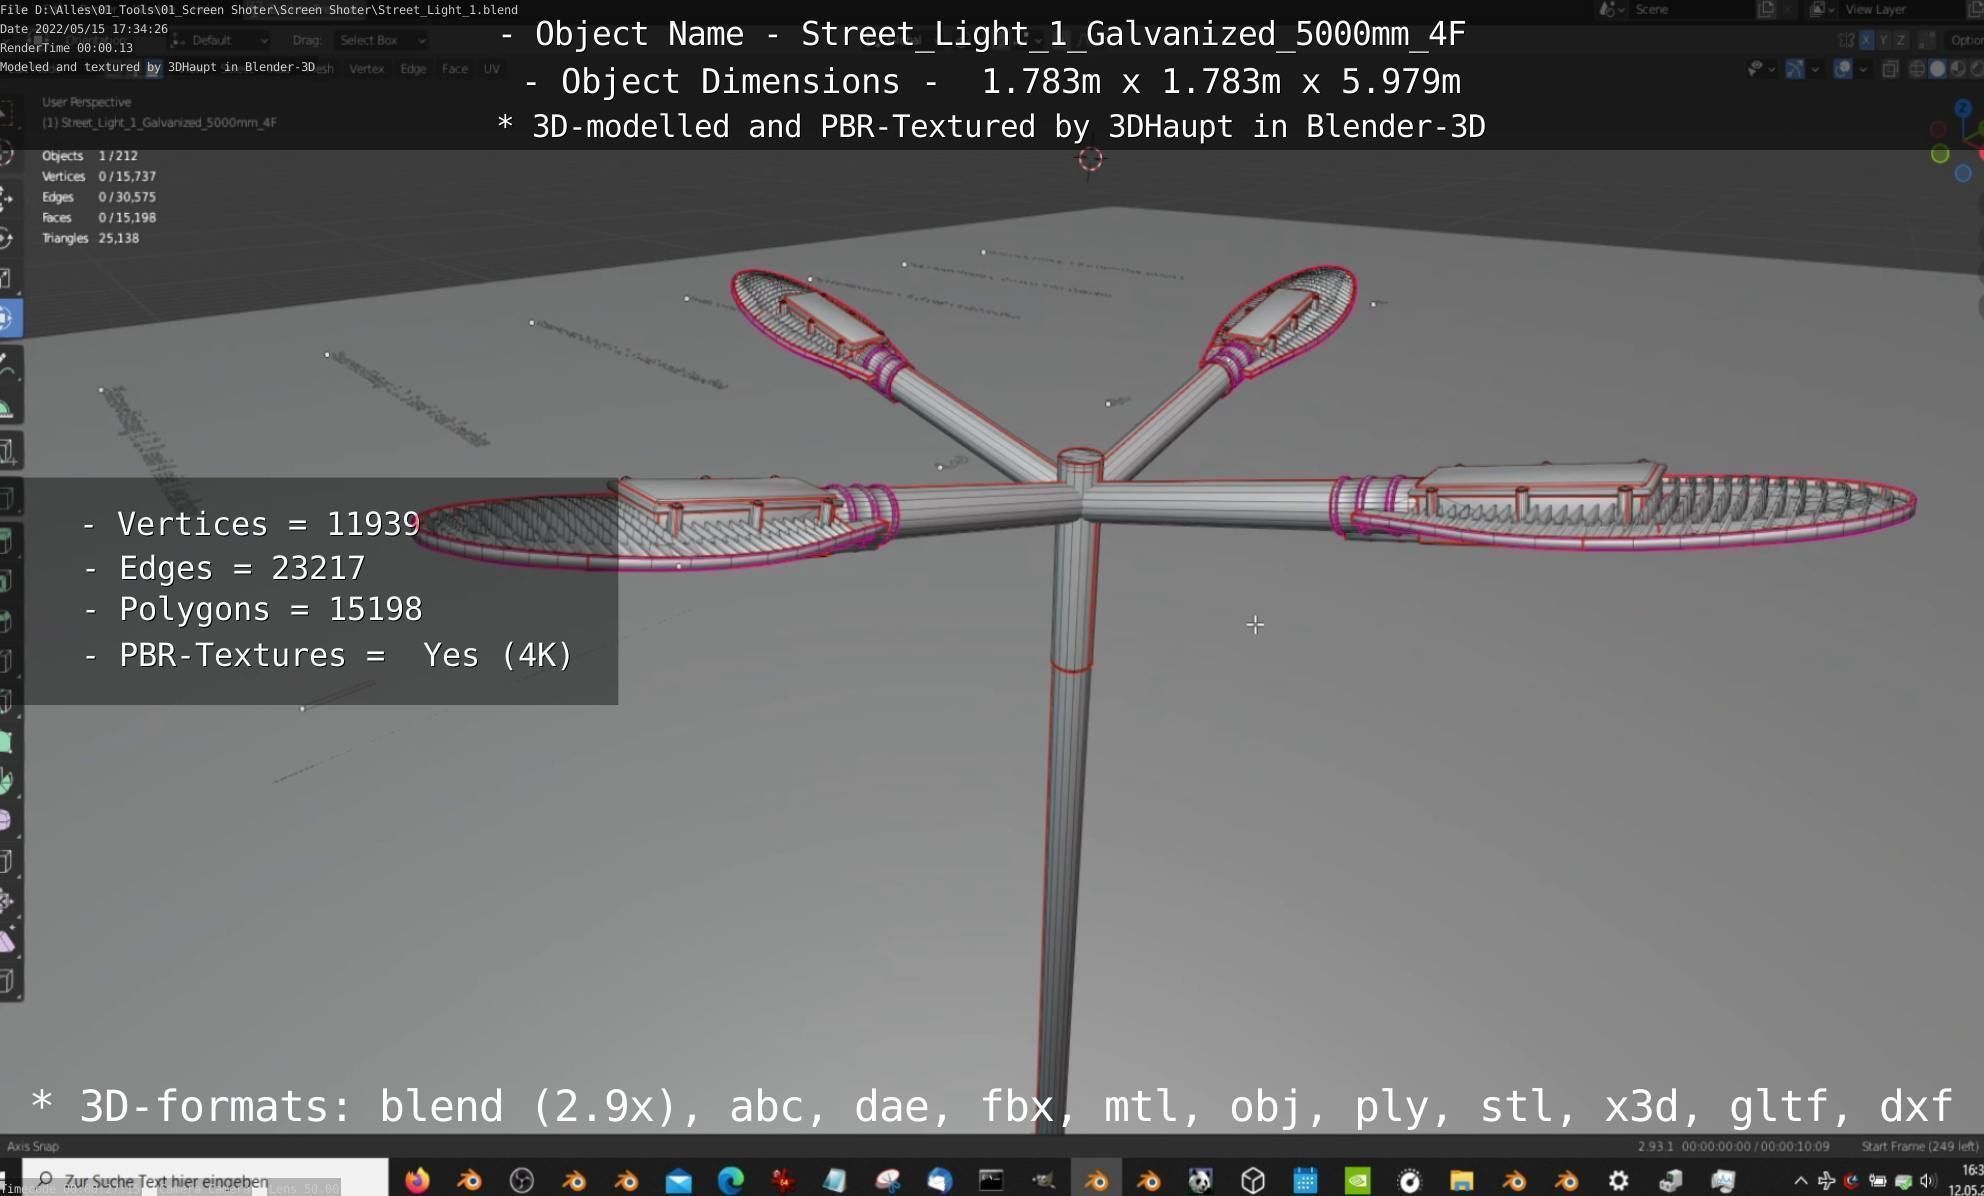The width and height of the screenshot is (1984, 1196).
Task: Open the gizmo settings dropdown arrow
Action: 1814,69
